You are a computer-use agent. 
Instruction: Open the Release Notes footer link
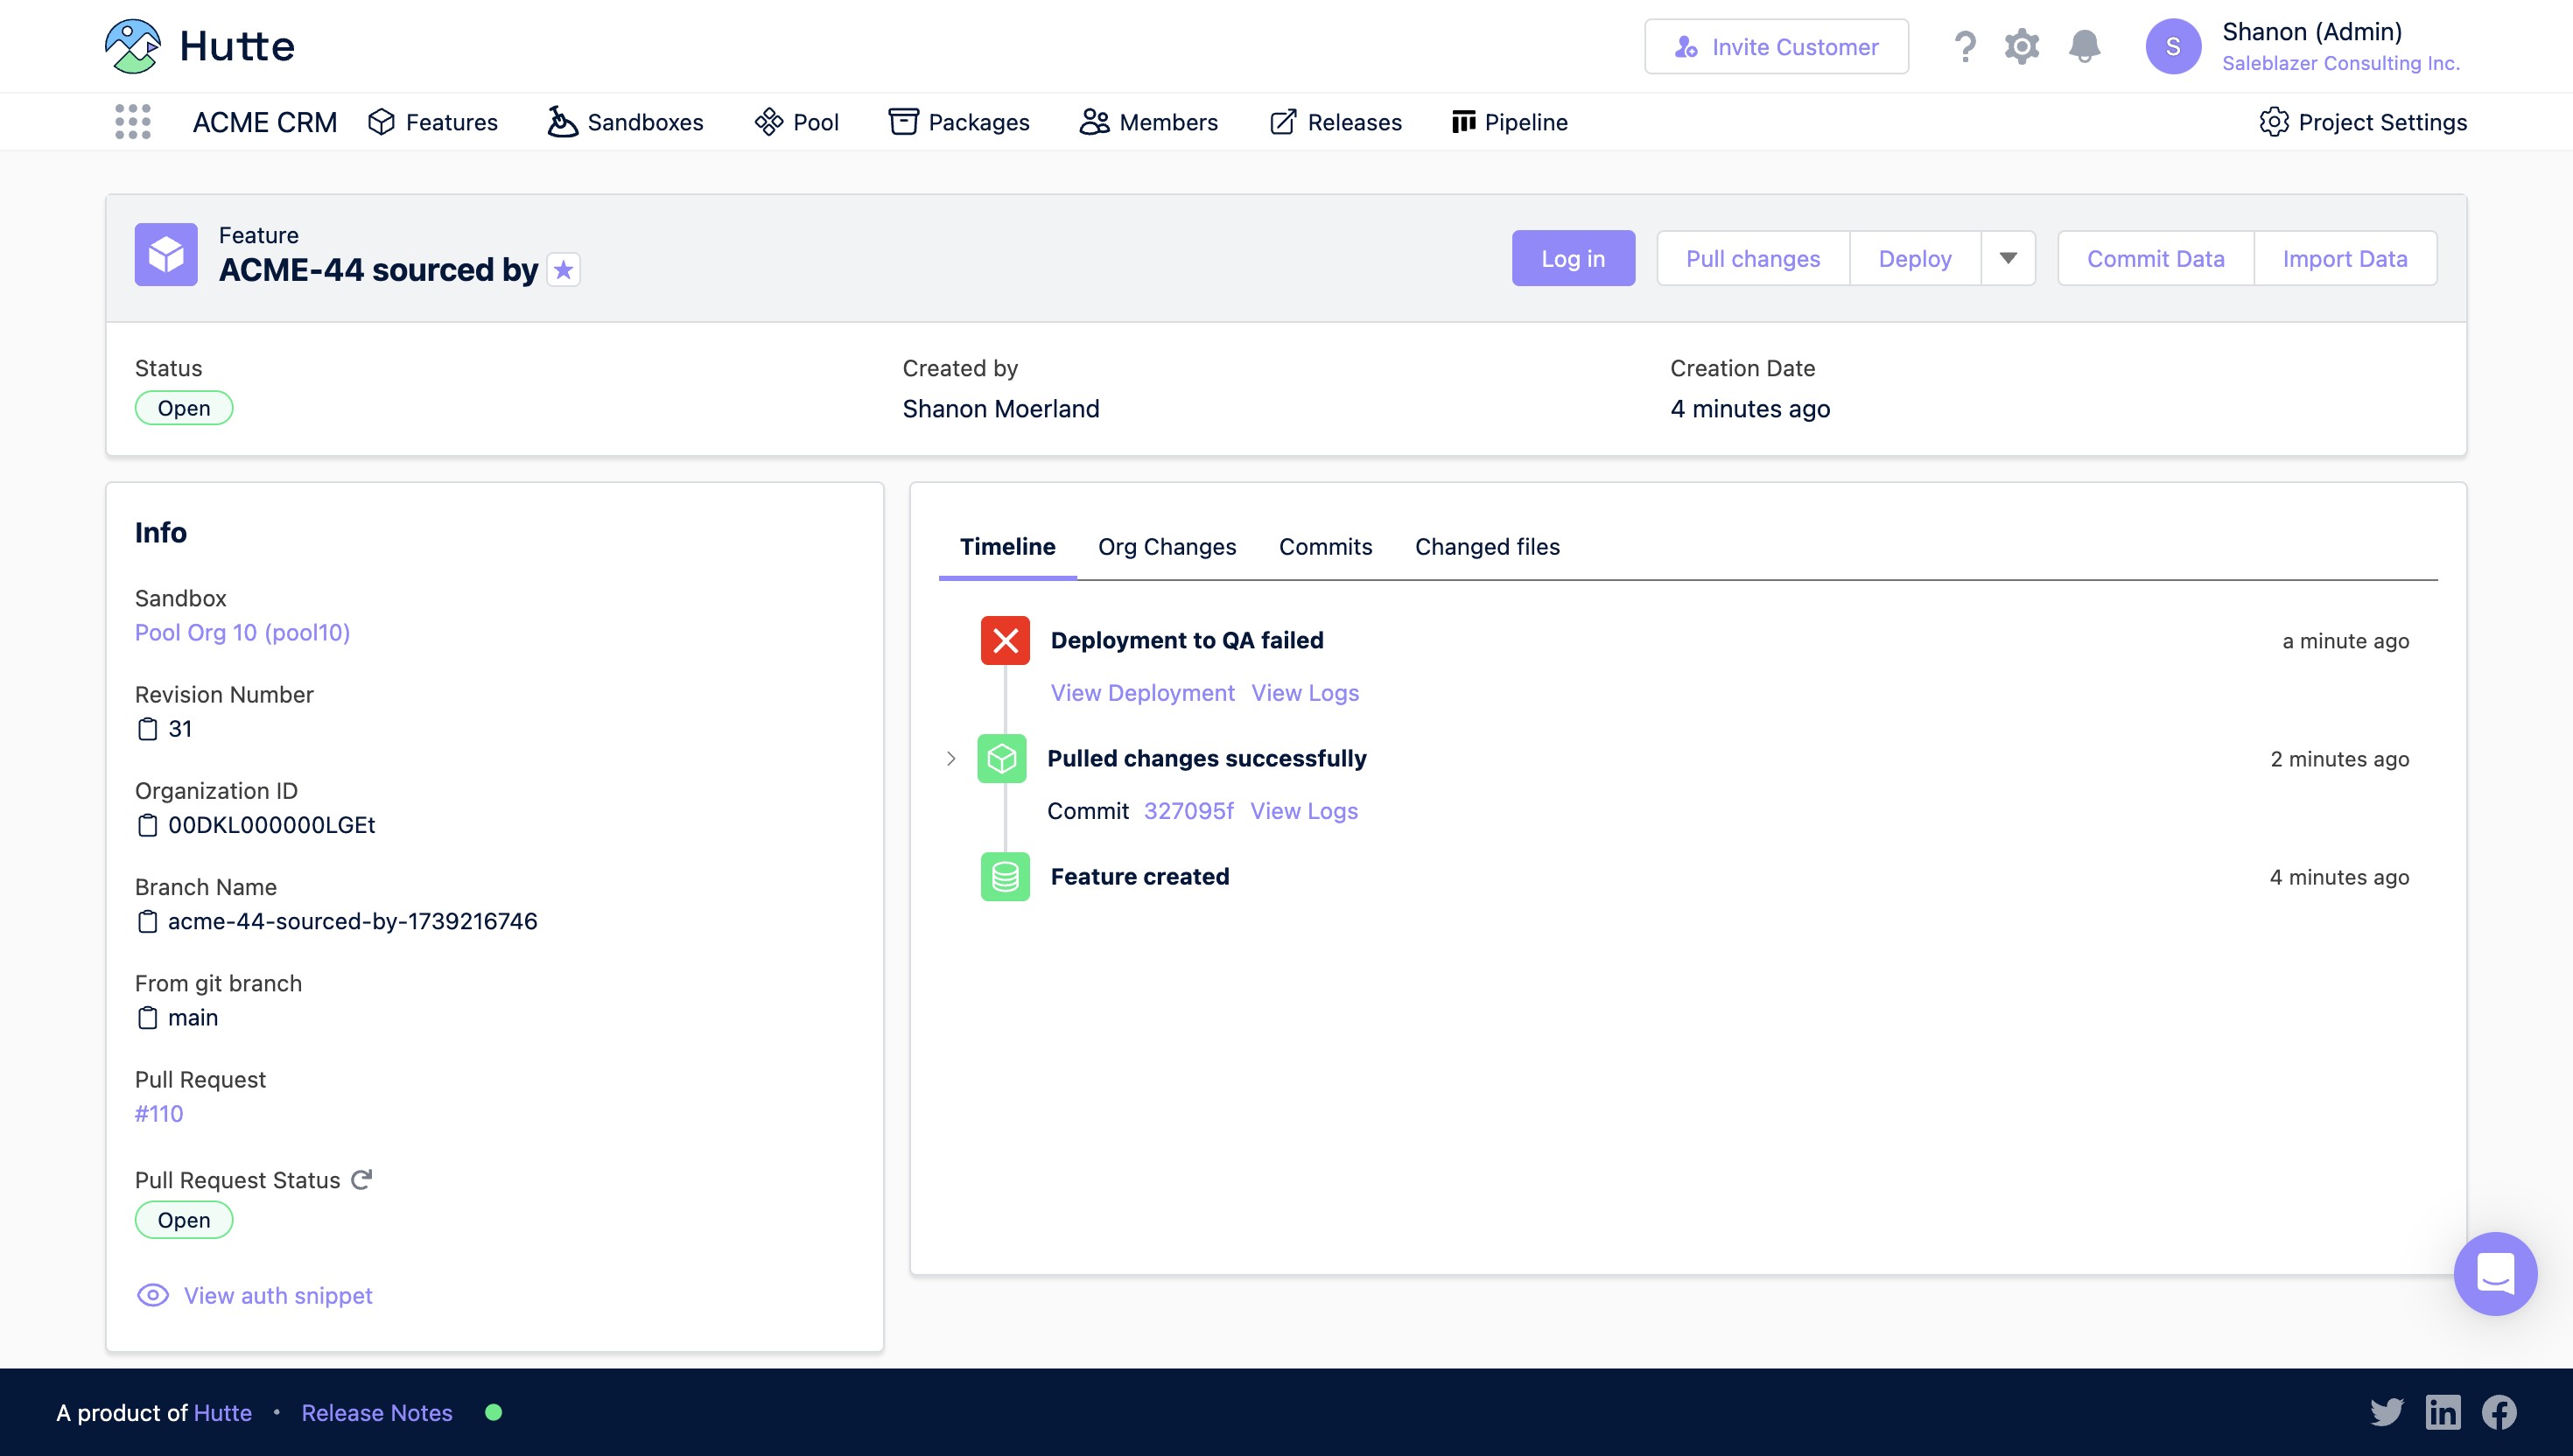pyautogui.click(x=377, y=1412)
